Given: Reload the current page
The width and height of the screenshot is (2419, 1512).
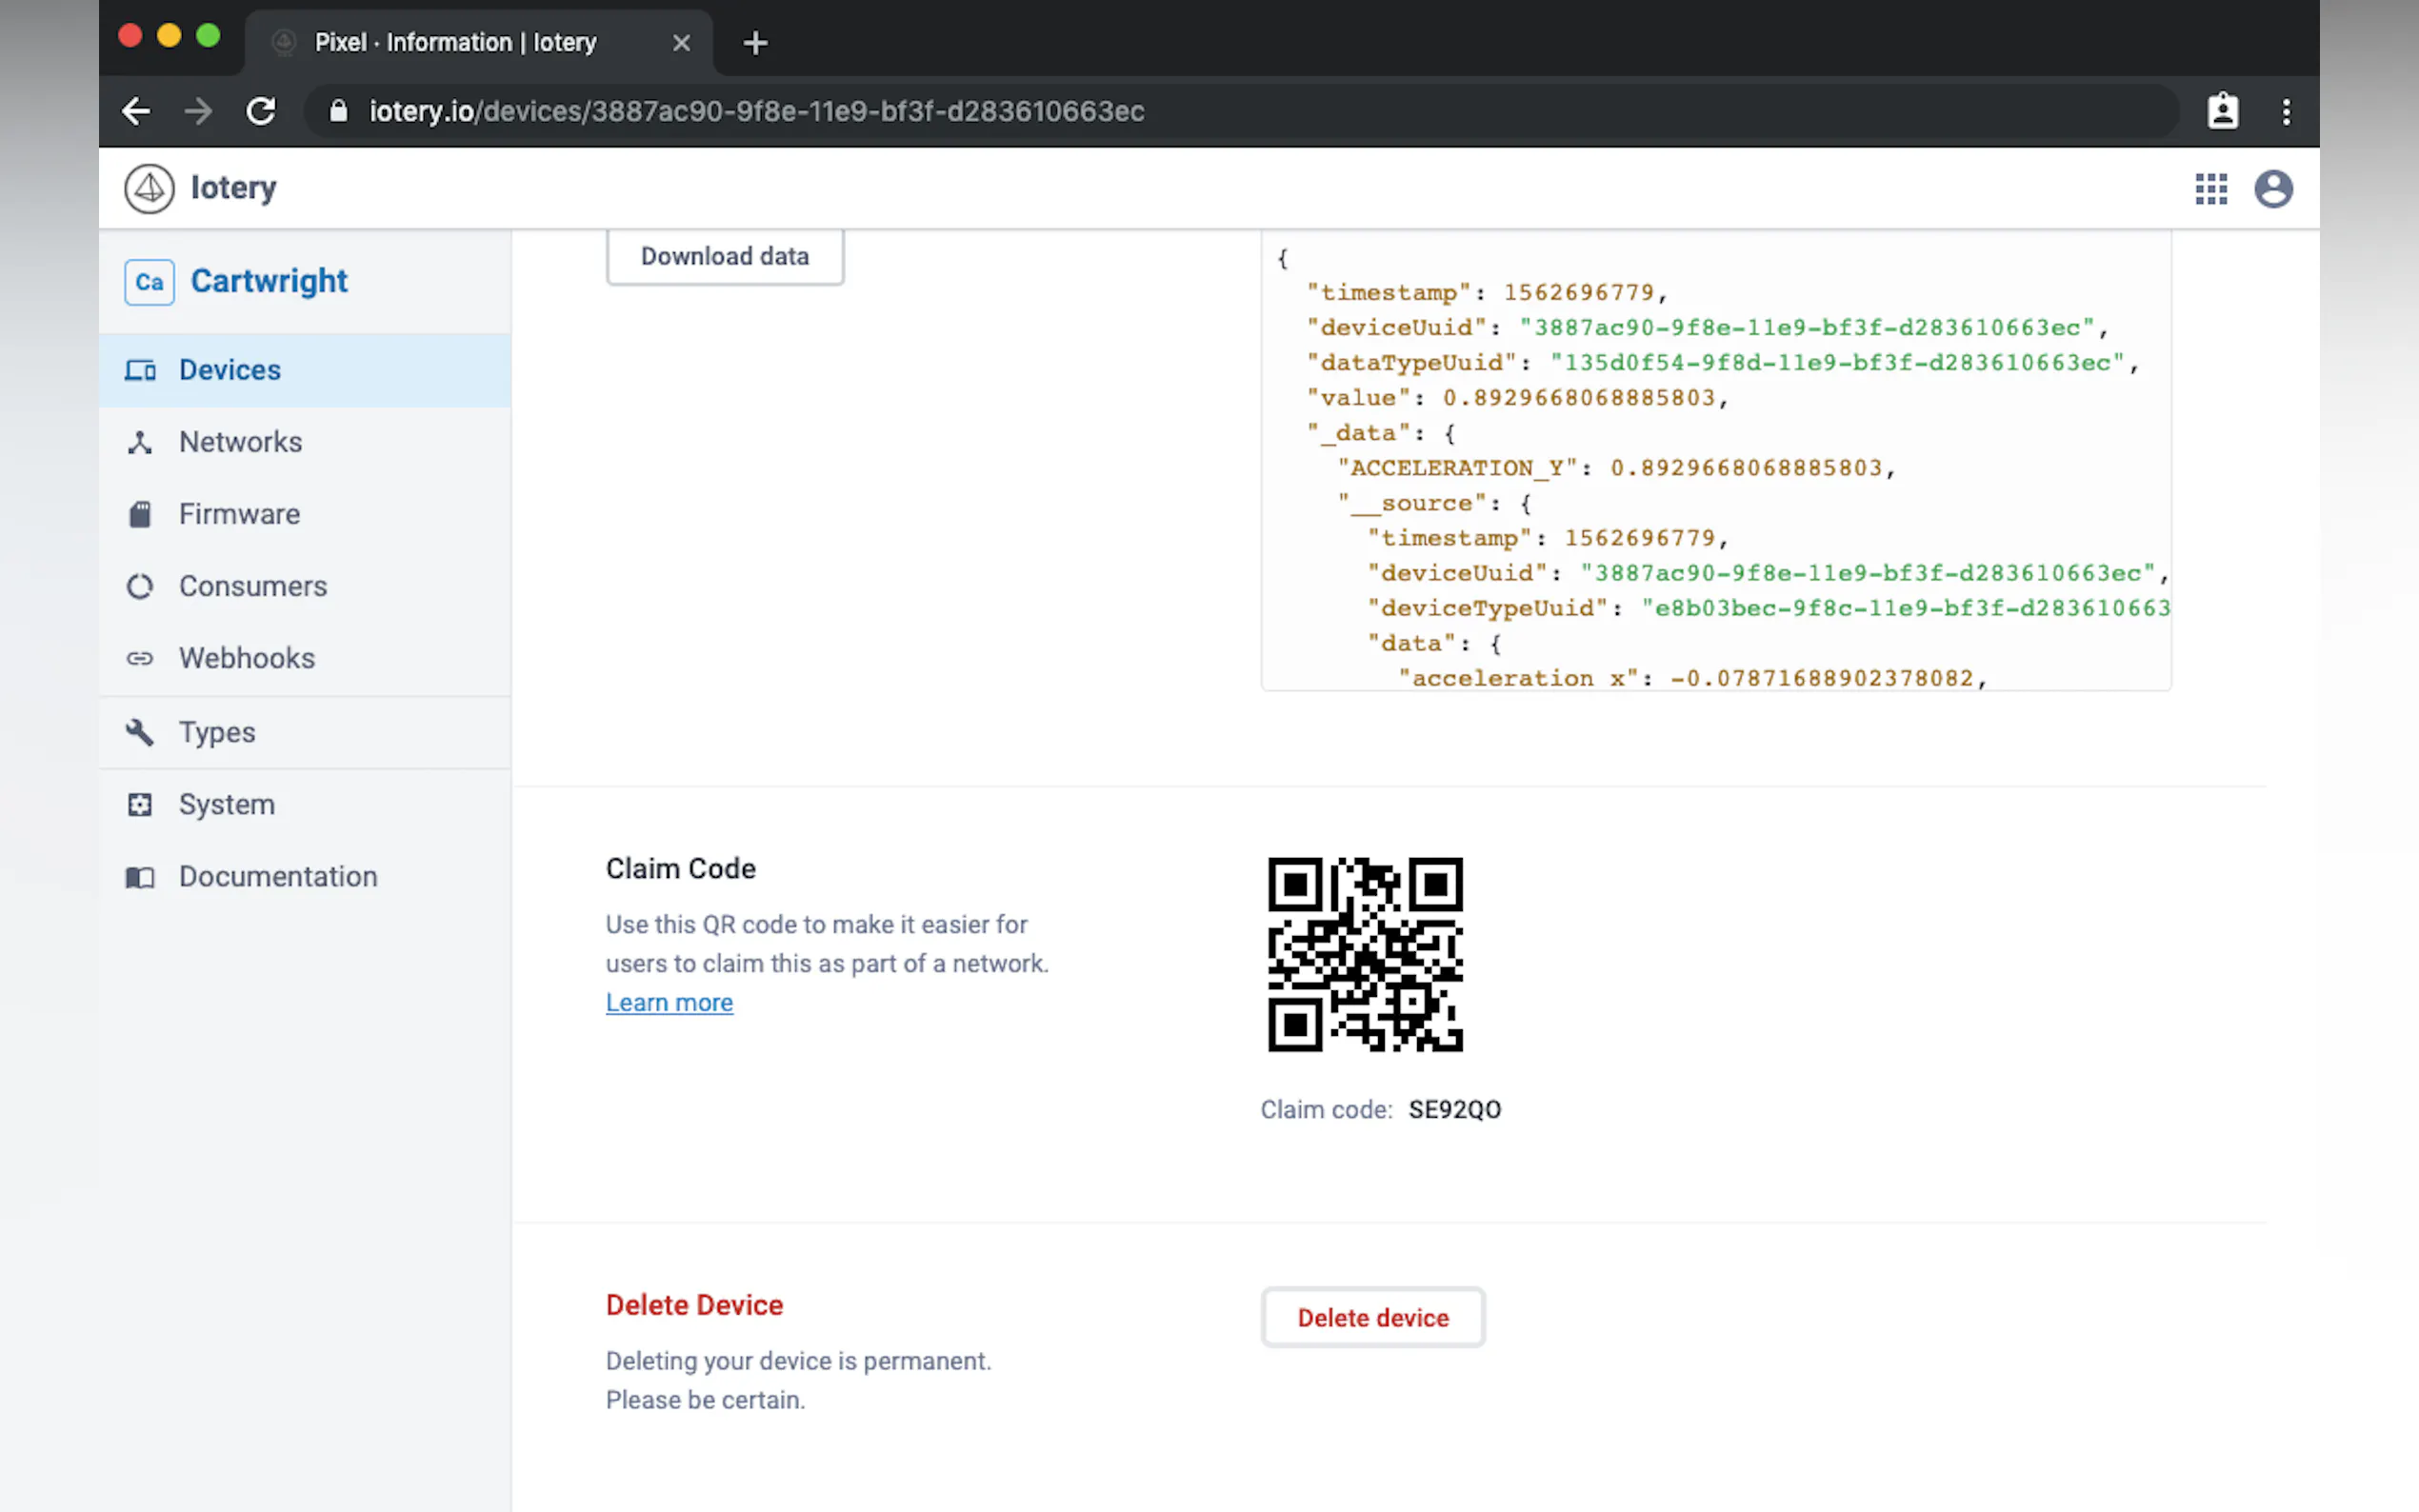Looking at the screenshot, I should (261, 111).
